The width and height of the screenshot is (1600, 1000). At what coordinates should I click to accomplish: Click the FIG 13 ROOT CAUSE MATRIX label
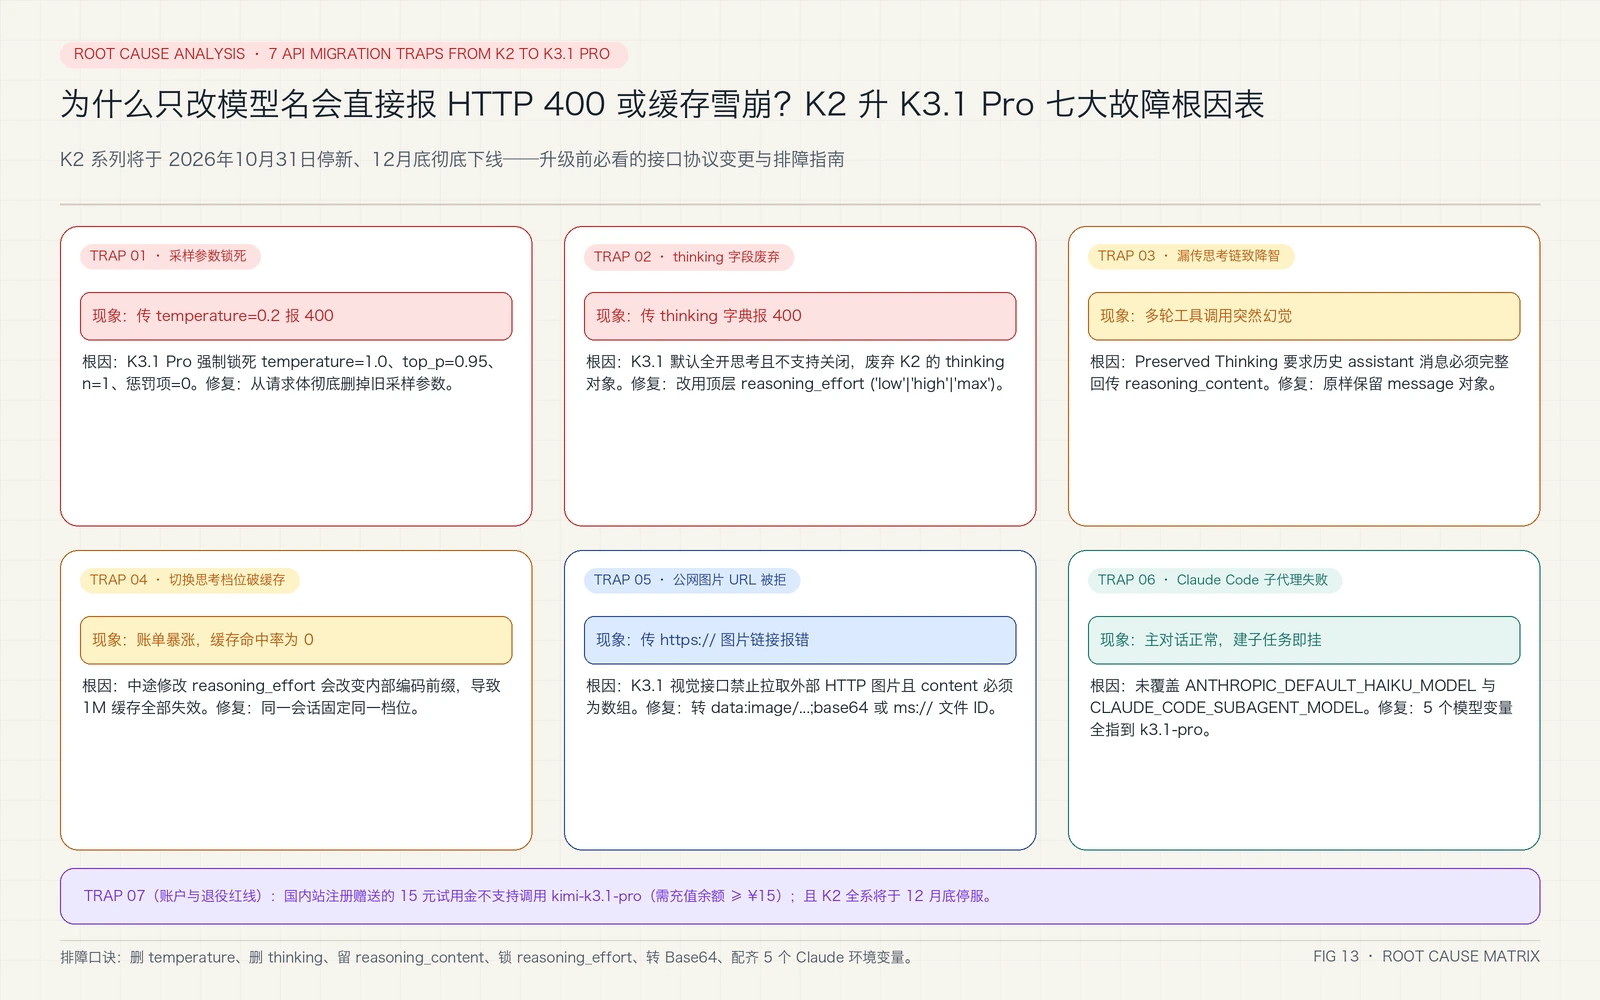point(1426,957)
